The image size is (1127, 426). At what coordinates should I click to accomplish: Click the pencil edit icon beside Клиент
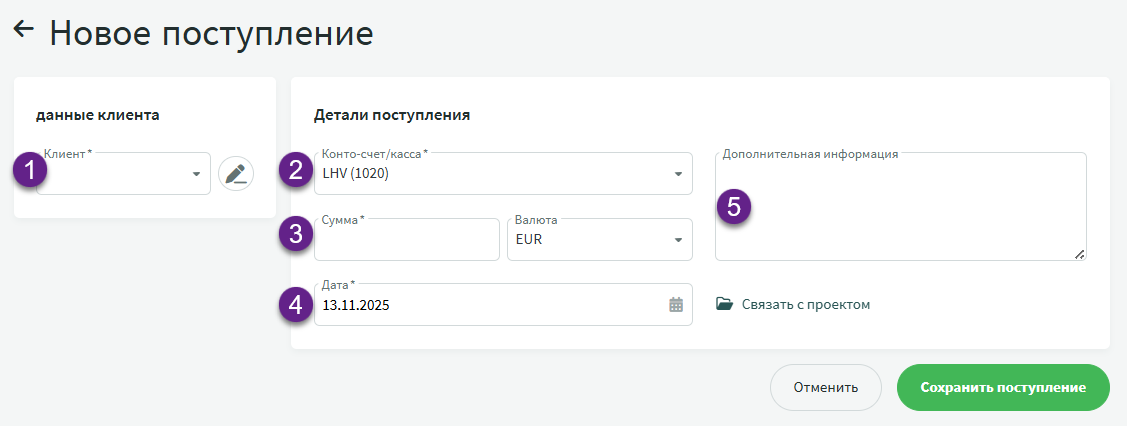(x=236, y=174)
